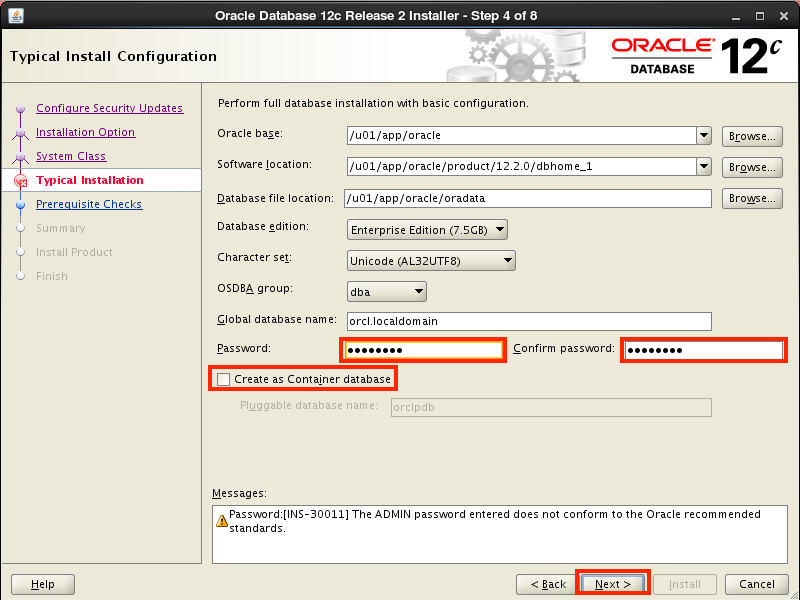This screenshot has width=800, height=600.
Task: Go to System Class step
Action: coord(71,156)
